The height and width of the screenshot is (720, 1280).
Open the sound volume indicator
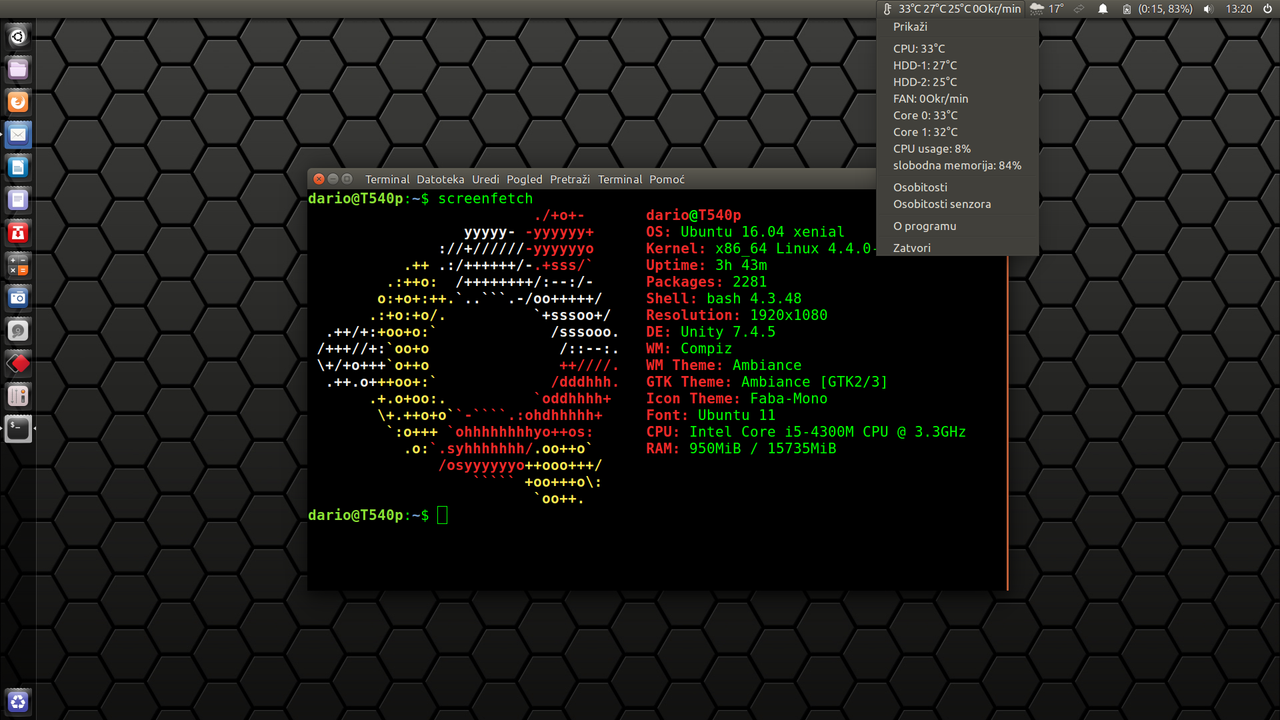click(x=1207, y=9)
